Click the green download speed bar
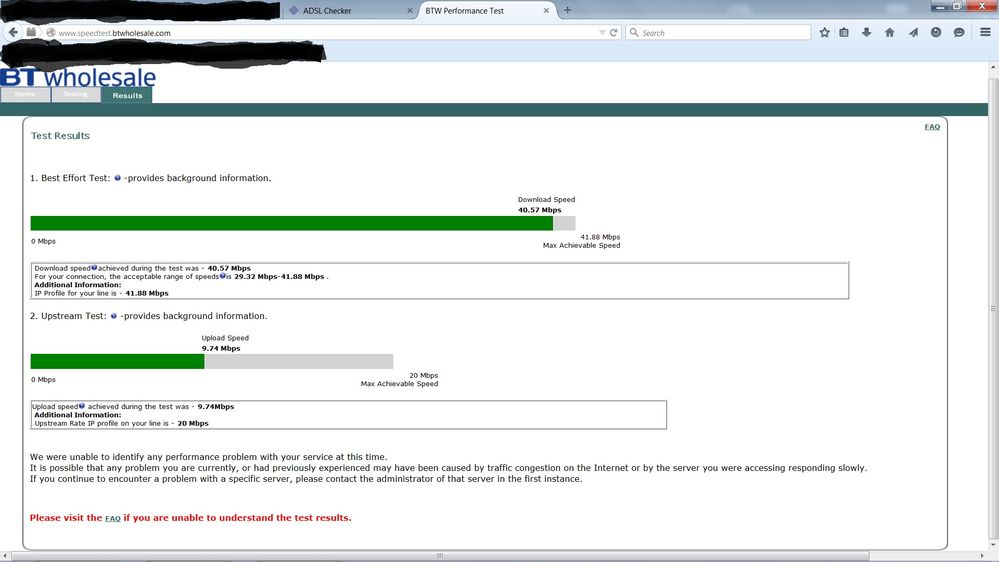The height and width of the screenshot is (562, 999). 292,223
